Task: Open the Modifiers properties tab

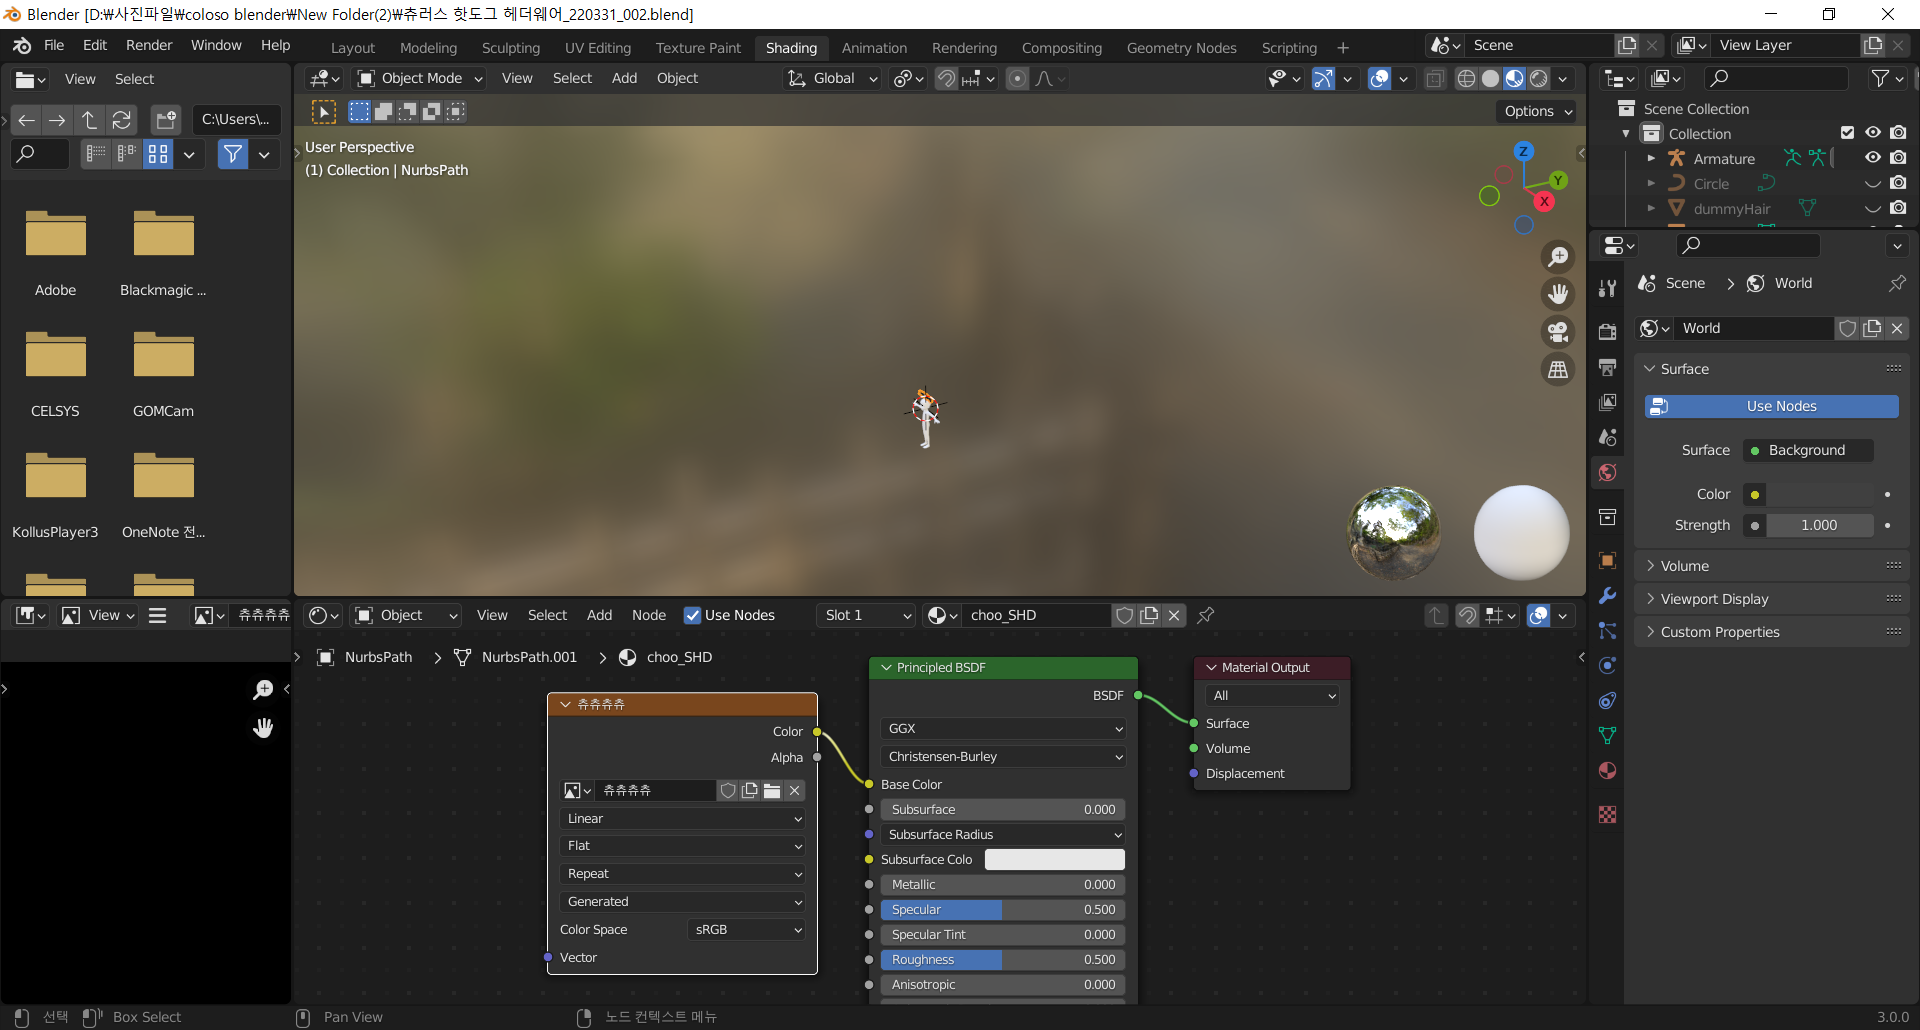Action: coord(1607,595)
